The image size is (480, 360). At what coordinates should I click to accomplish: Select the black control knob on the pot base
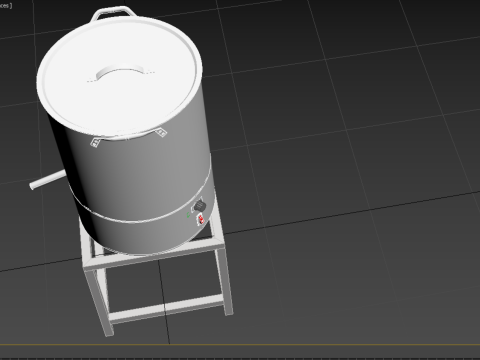(x=199, y=205)
